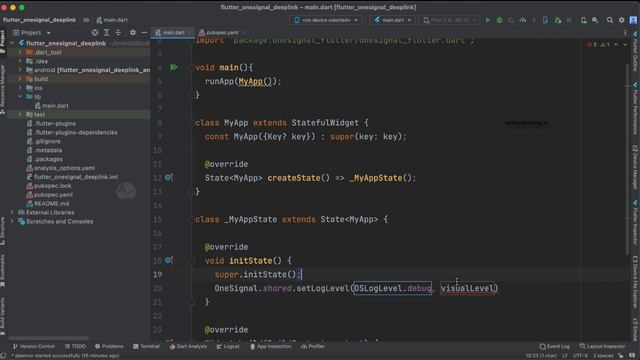Open the App Inspection tool tab
The width and height of the screenshot is (640, 360).
point(271,346)
